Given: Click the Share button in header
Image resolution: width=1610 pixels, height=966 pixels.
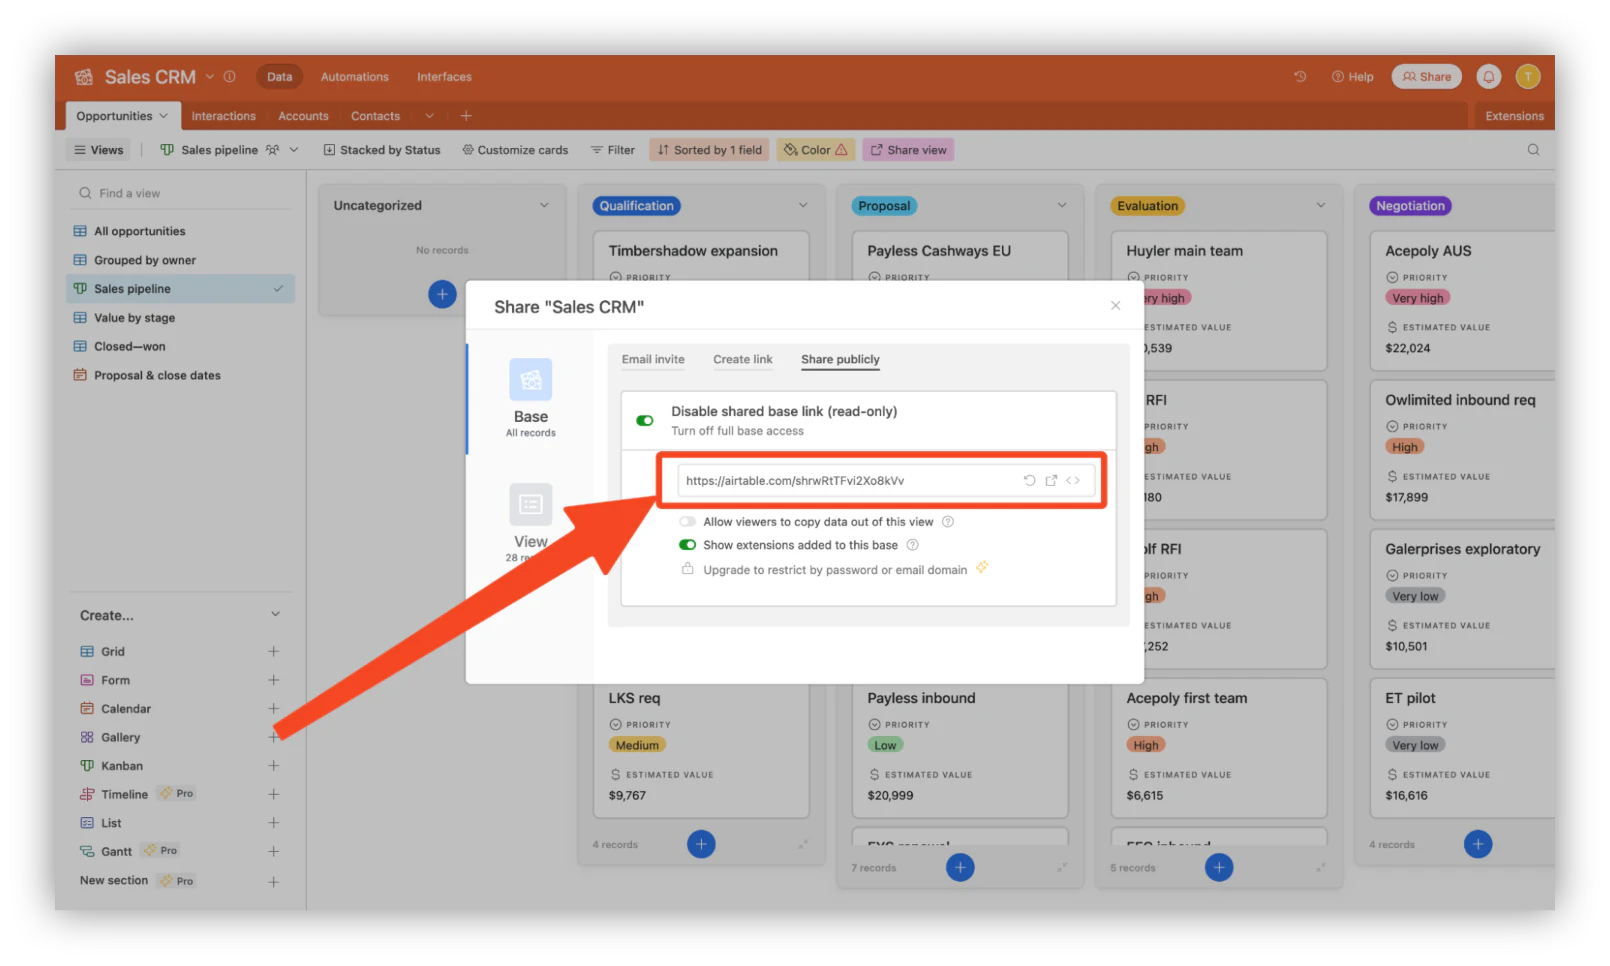Looking at the screenshot, I should pyautogui.click(x=1426, y=77).
